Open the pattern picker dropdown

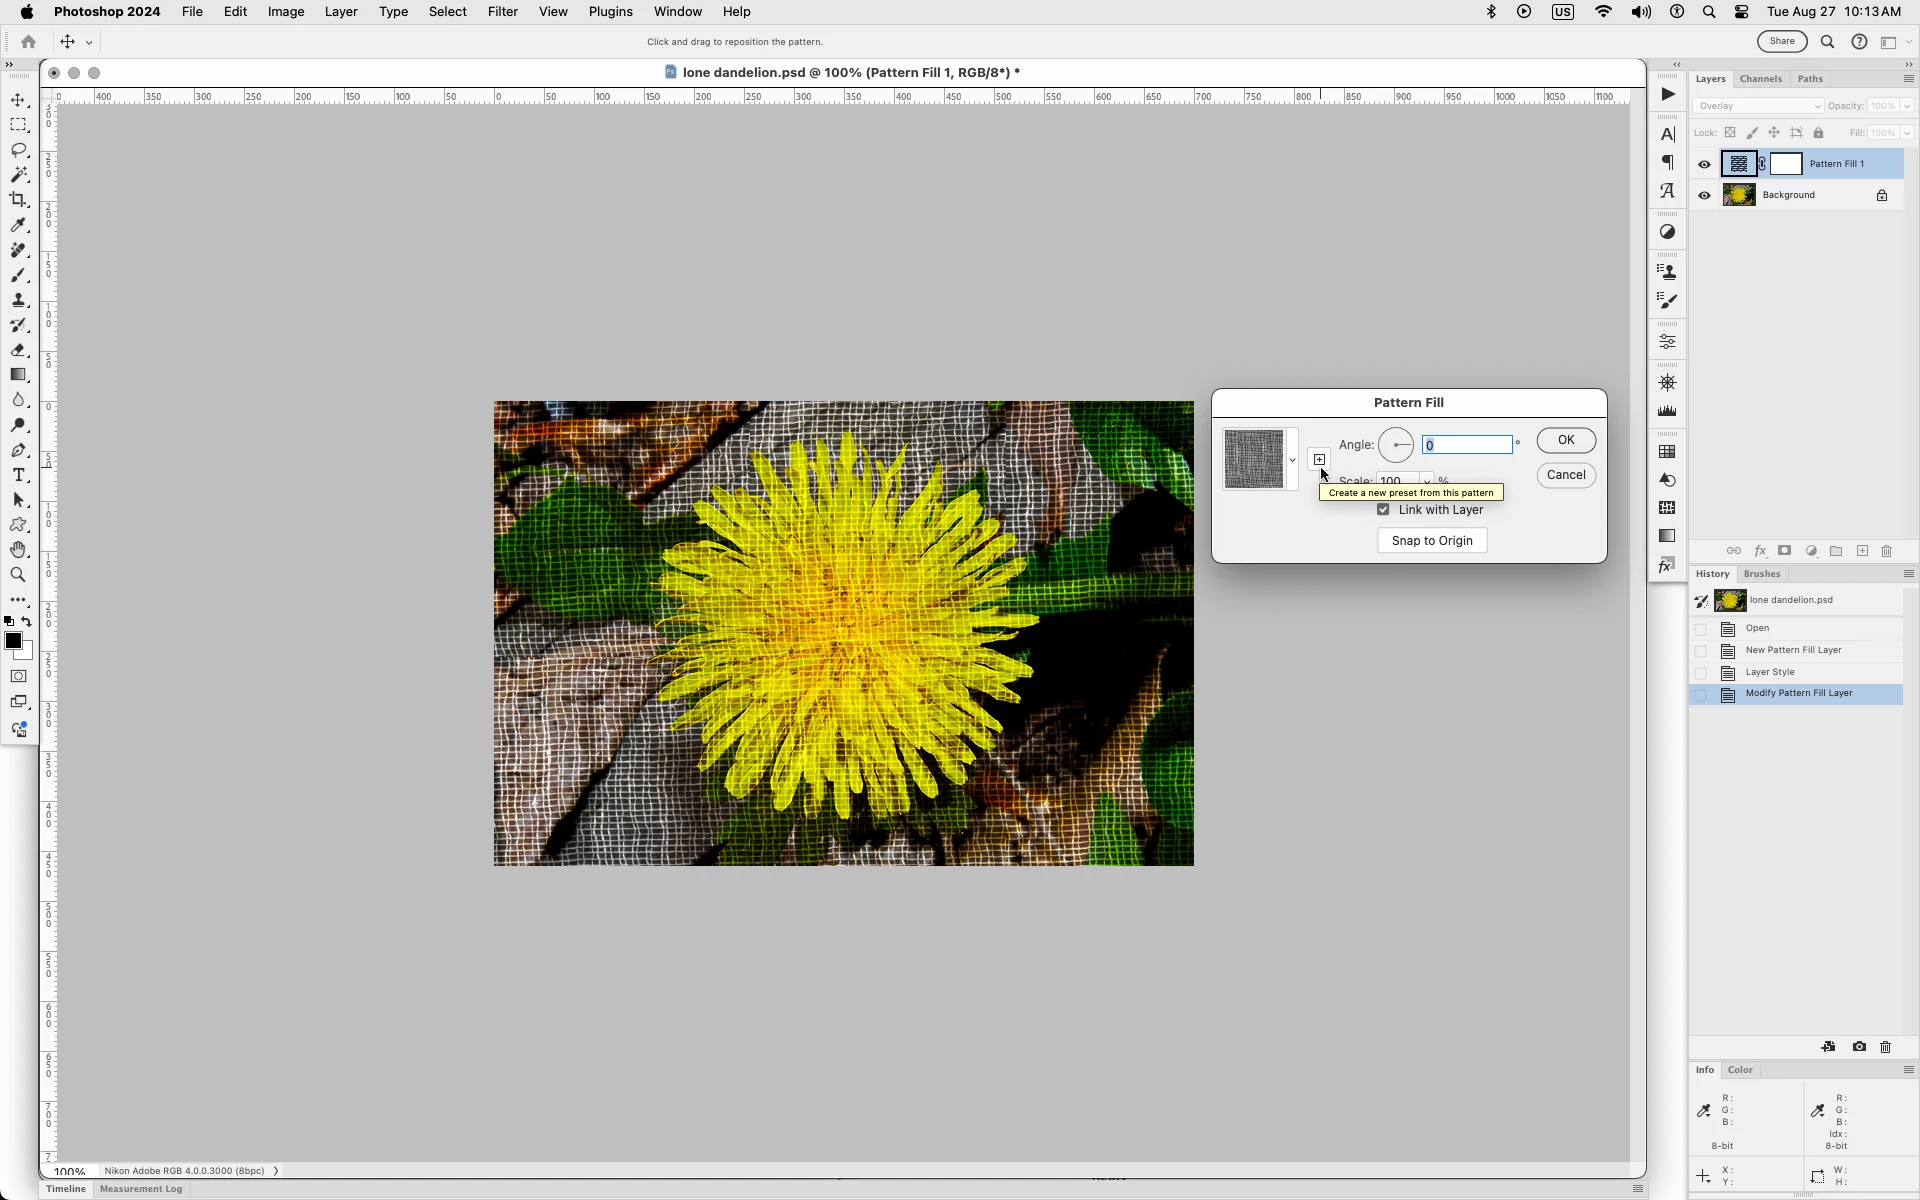click(1292, 460)
